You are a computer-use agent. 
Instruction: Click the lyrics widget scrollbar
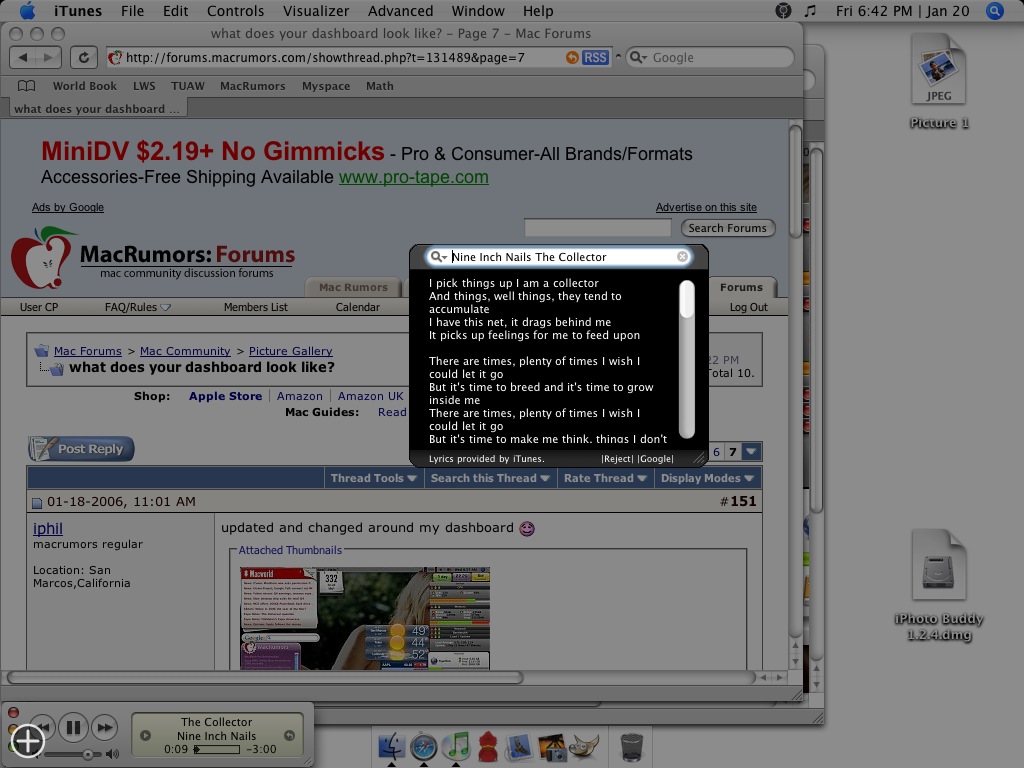click(x=686, y=359)
